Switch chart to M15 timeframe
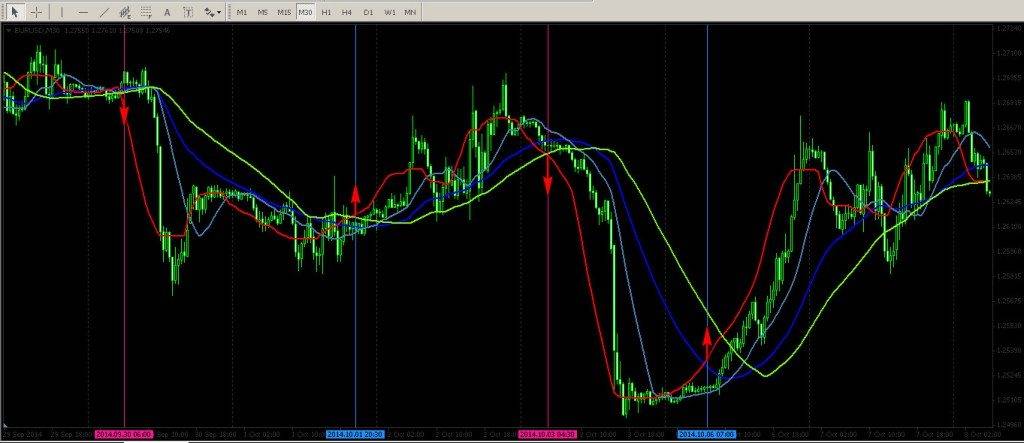 pyautogui.click(x=284, y=12)
